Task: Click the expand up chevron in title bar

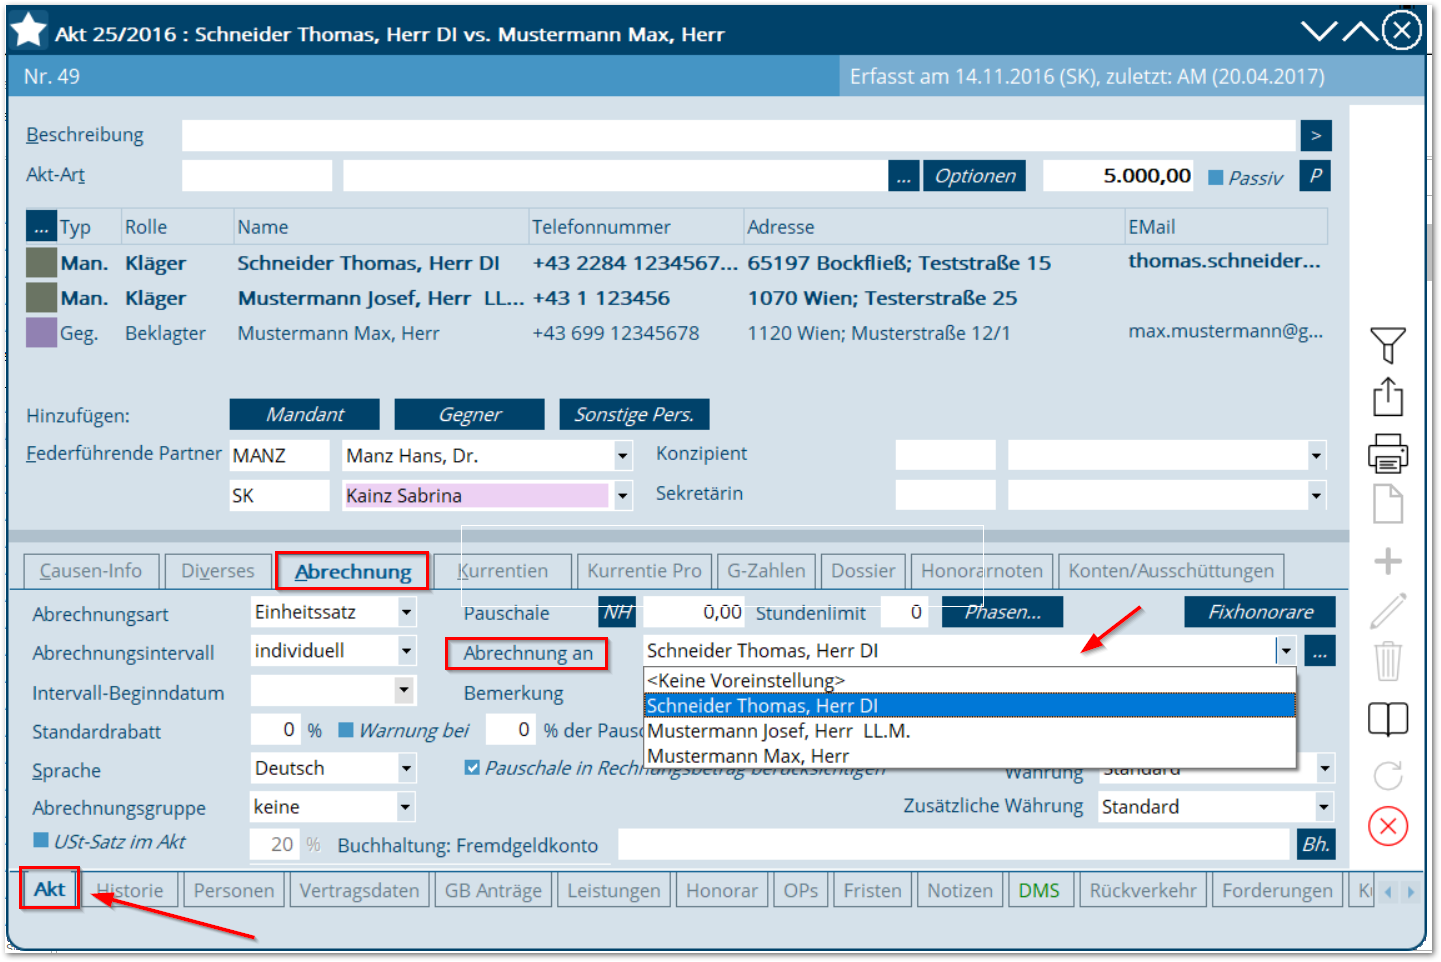Action: (1359, 32)
